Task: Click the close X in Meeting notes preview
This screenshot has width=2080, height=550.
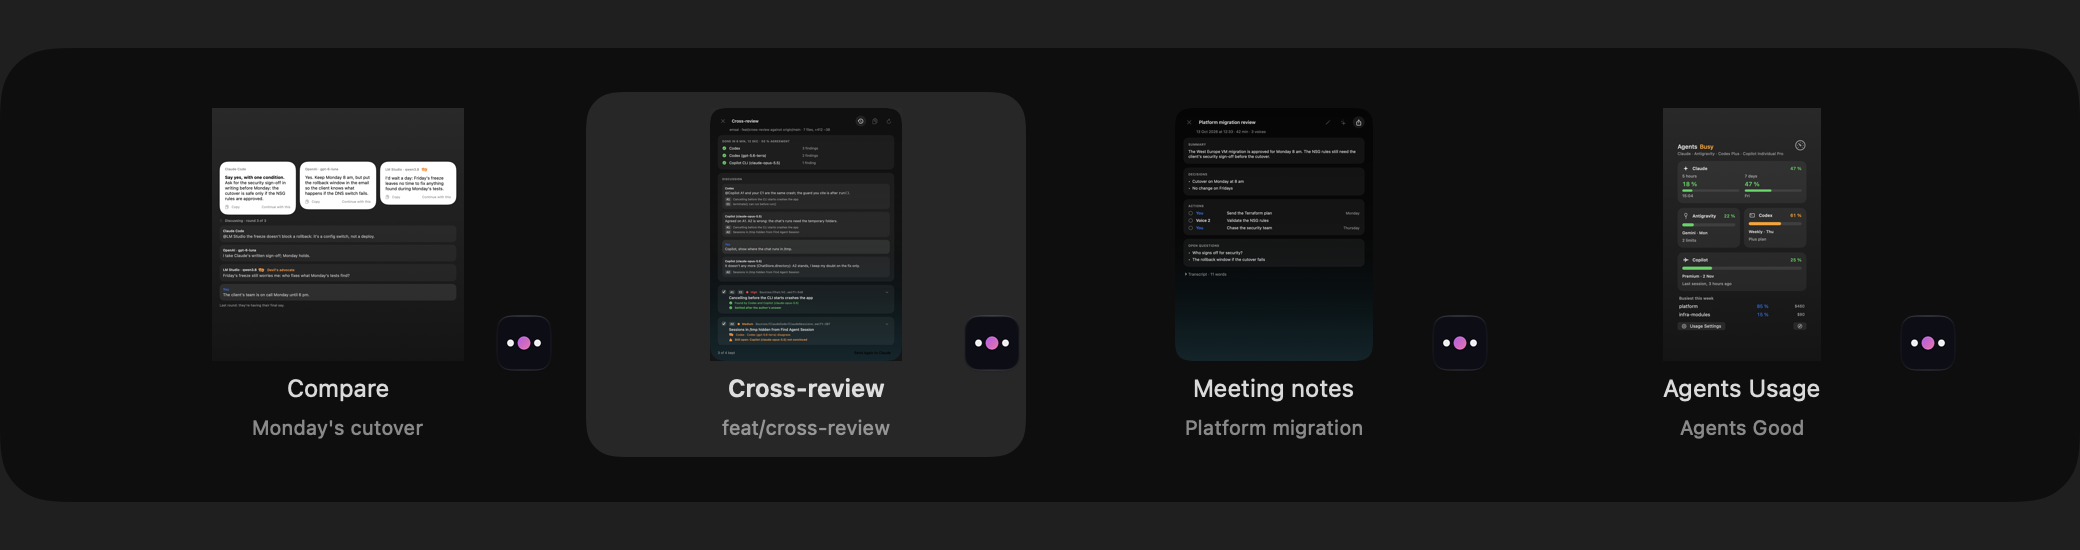Action: click(1189, 122)
